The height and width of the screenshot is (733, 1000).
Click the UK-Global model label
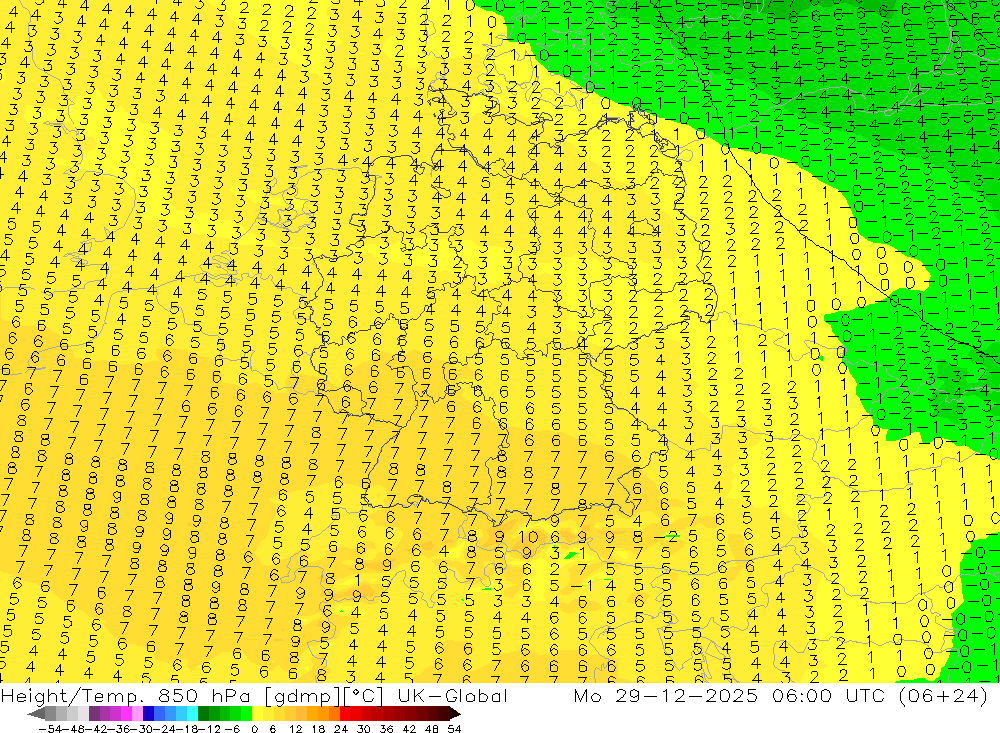tap(452, 695)
